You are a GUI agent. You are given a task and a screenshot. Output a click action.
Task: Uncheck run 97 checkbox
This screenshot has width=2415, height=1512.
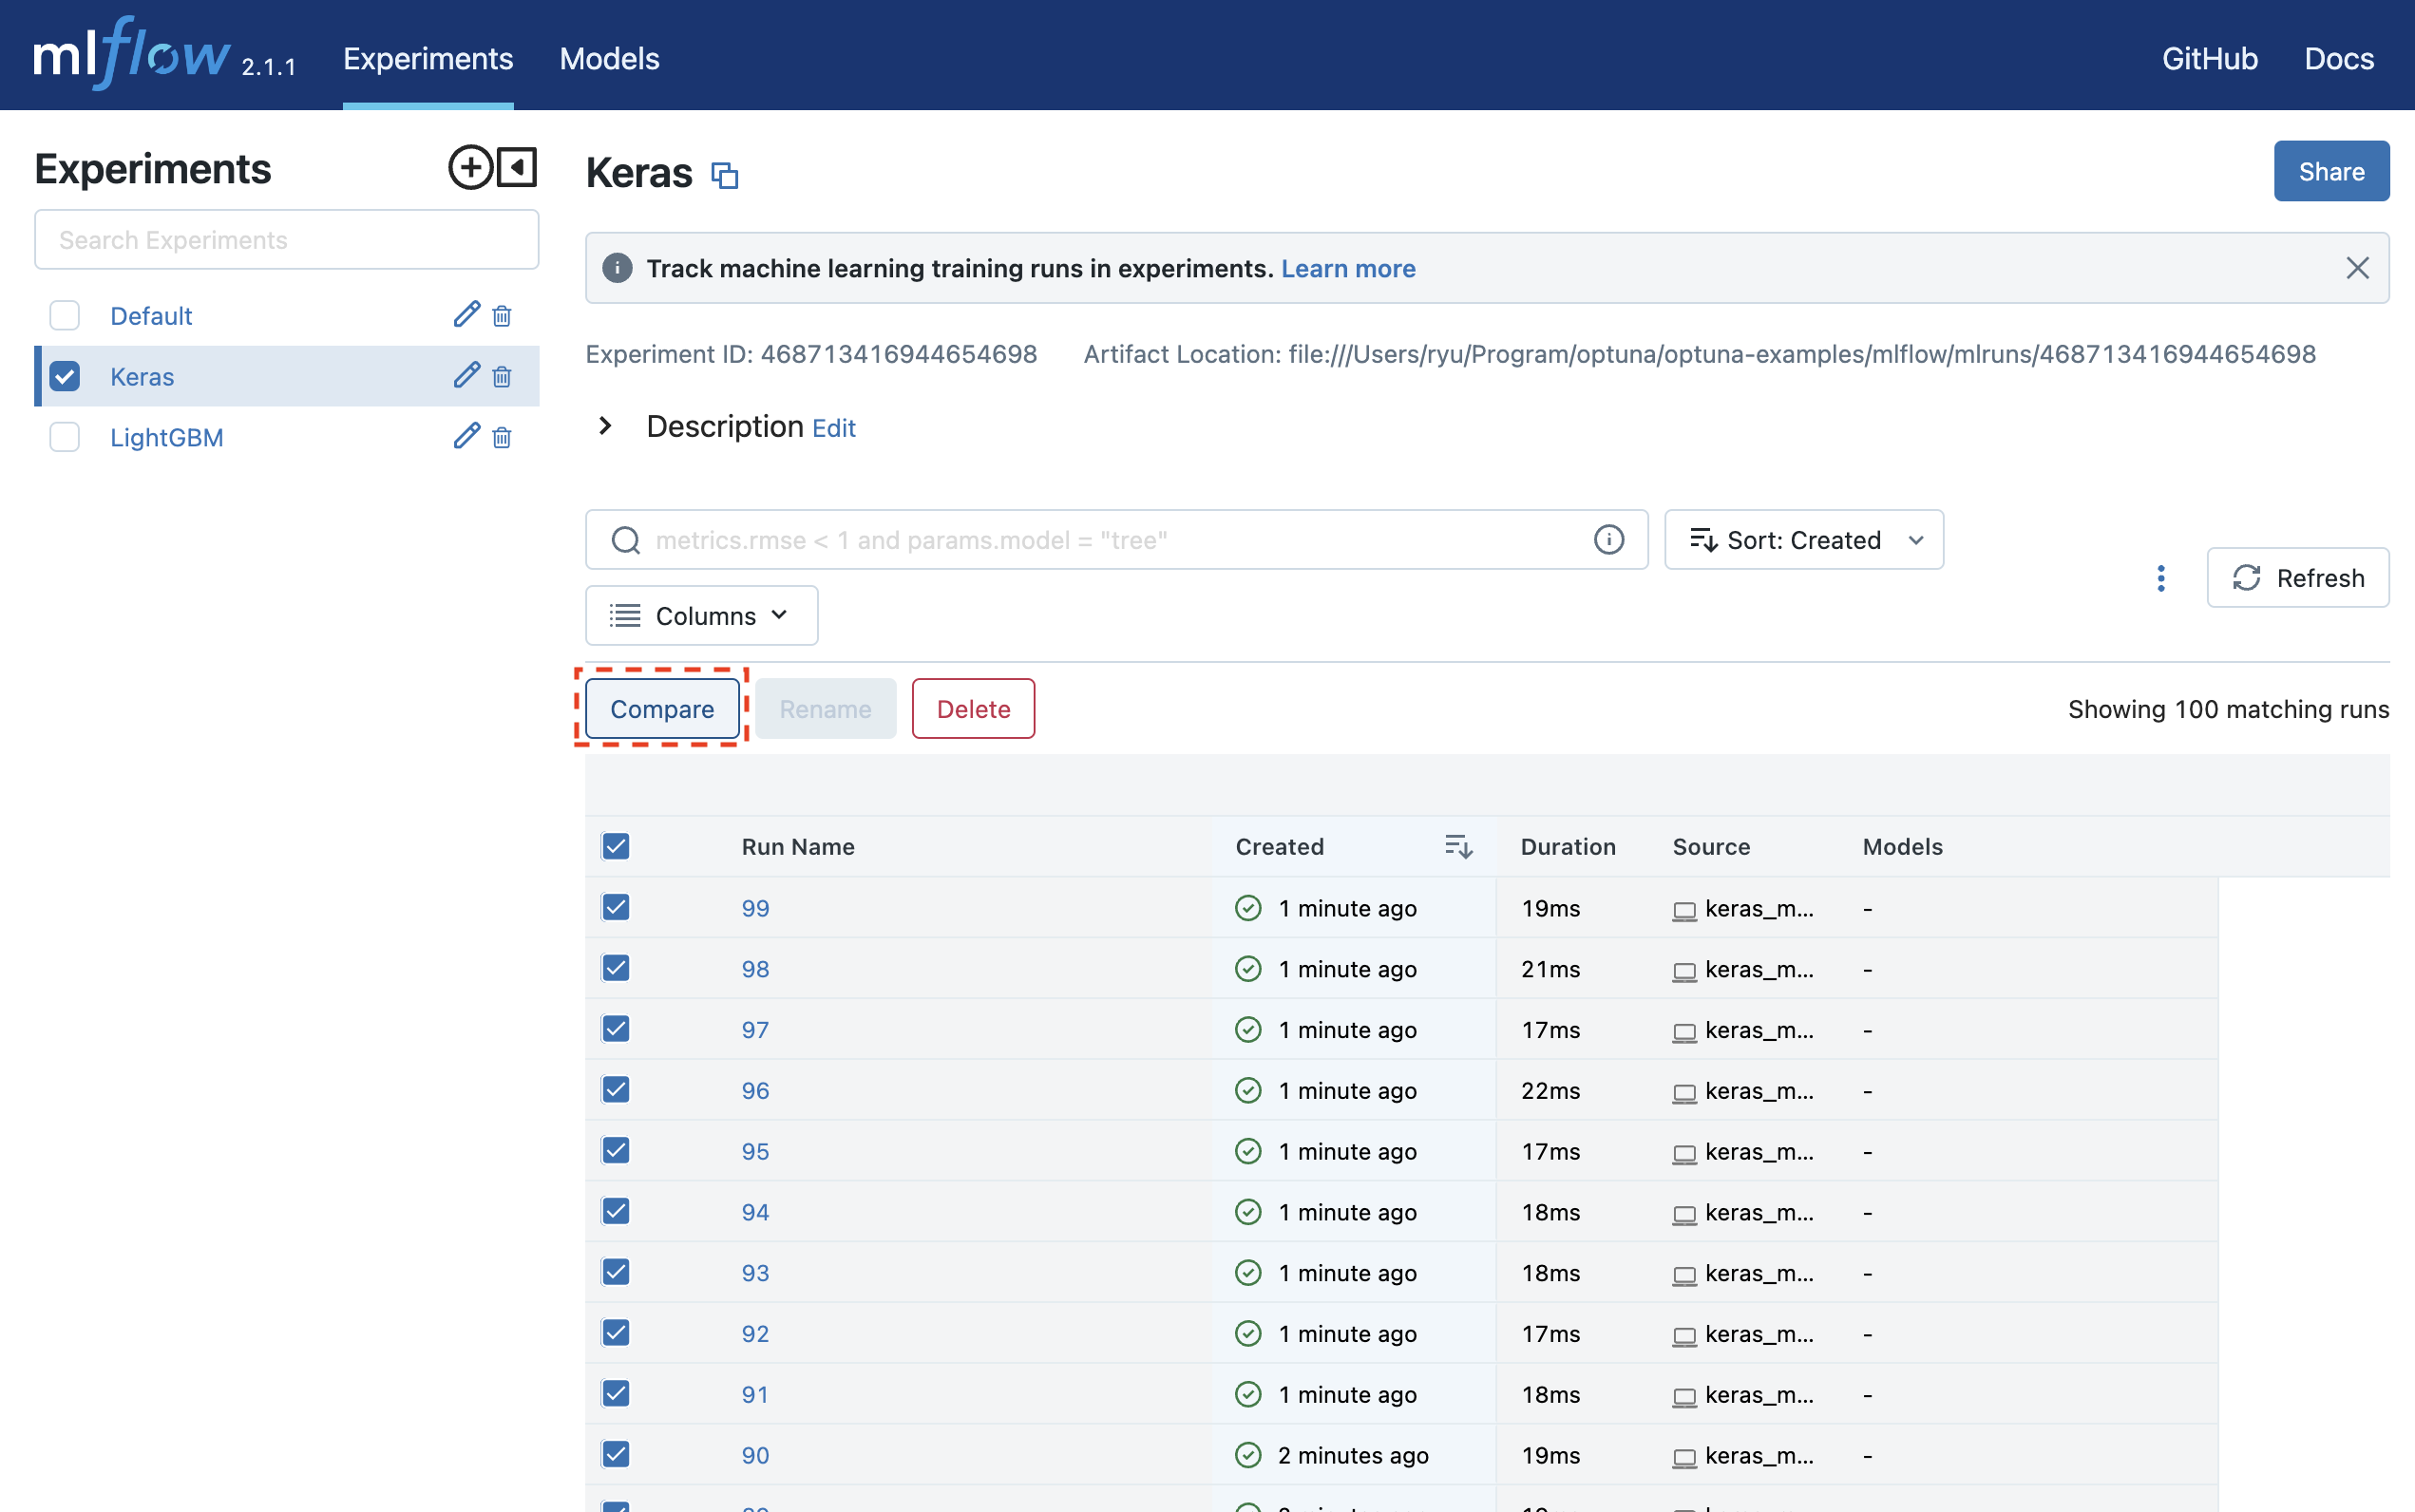click(x=616, y=1030)
